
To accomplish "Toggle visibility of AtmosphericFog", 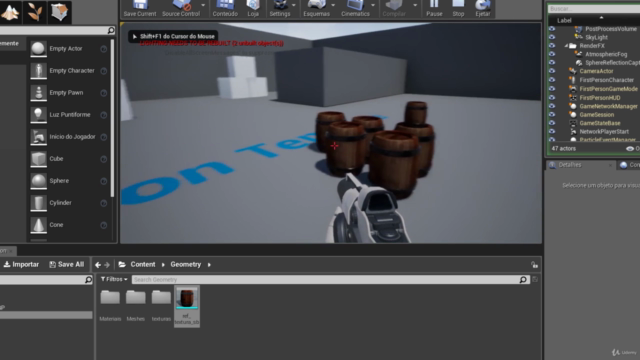I will click(x=552, y=54).
